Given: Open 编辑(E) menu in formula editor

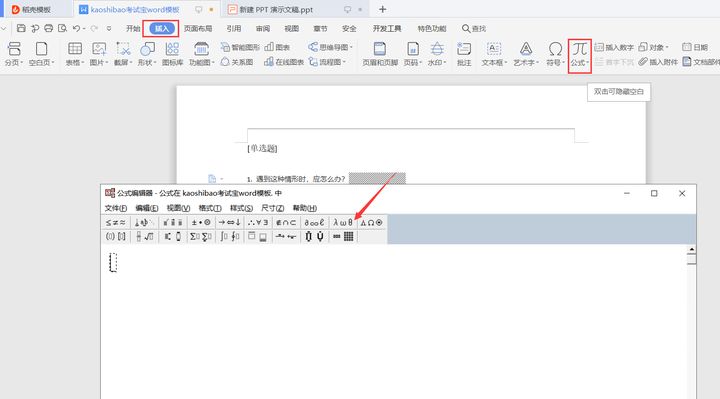Looking at the screenshot, I should point(146,208).
